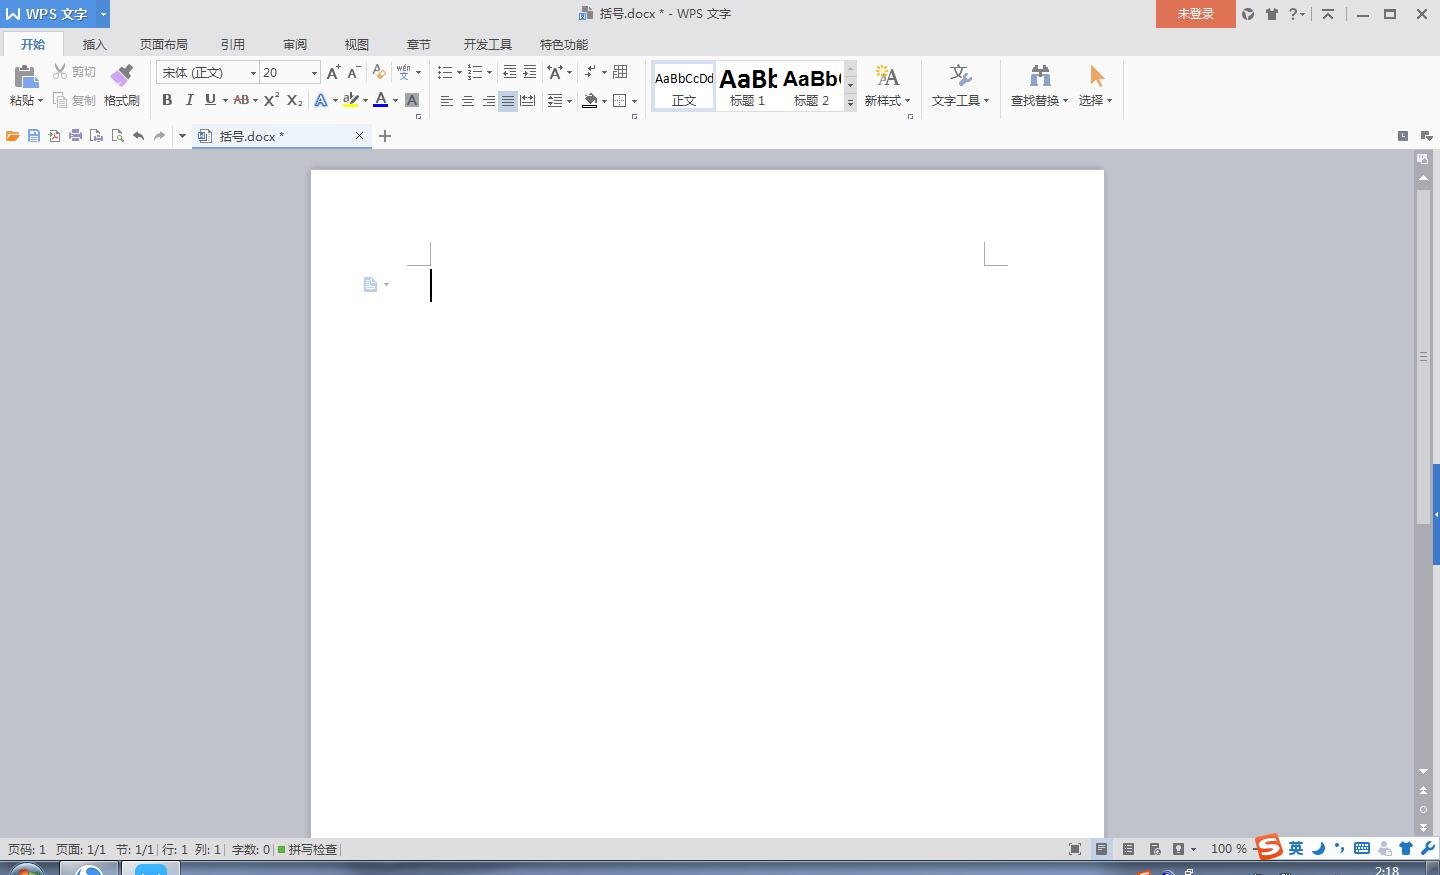Apply the 正文 (Normal) style
The width and height of the screenshot is (1440, 875).
coord(684,86)
